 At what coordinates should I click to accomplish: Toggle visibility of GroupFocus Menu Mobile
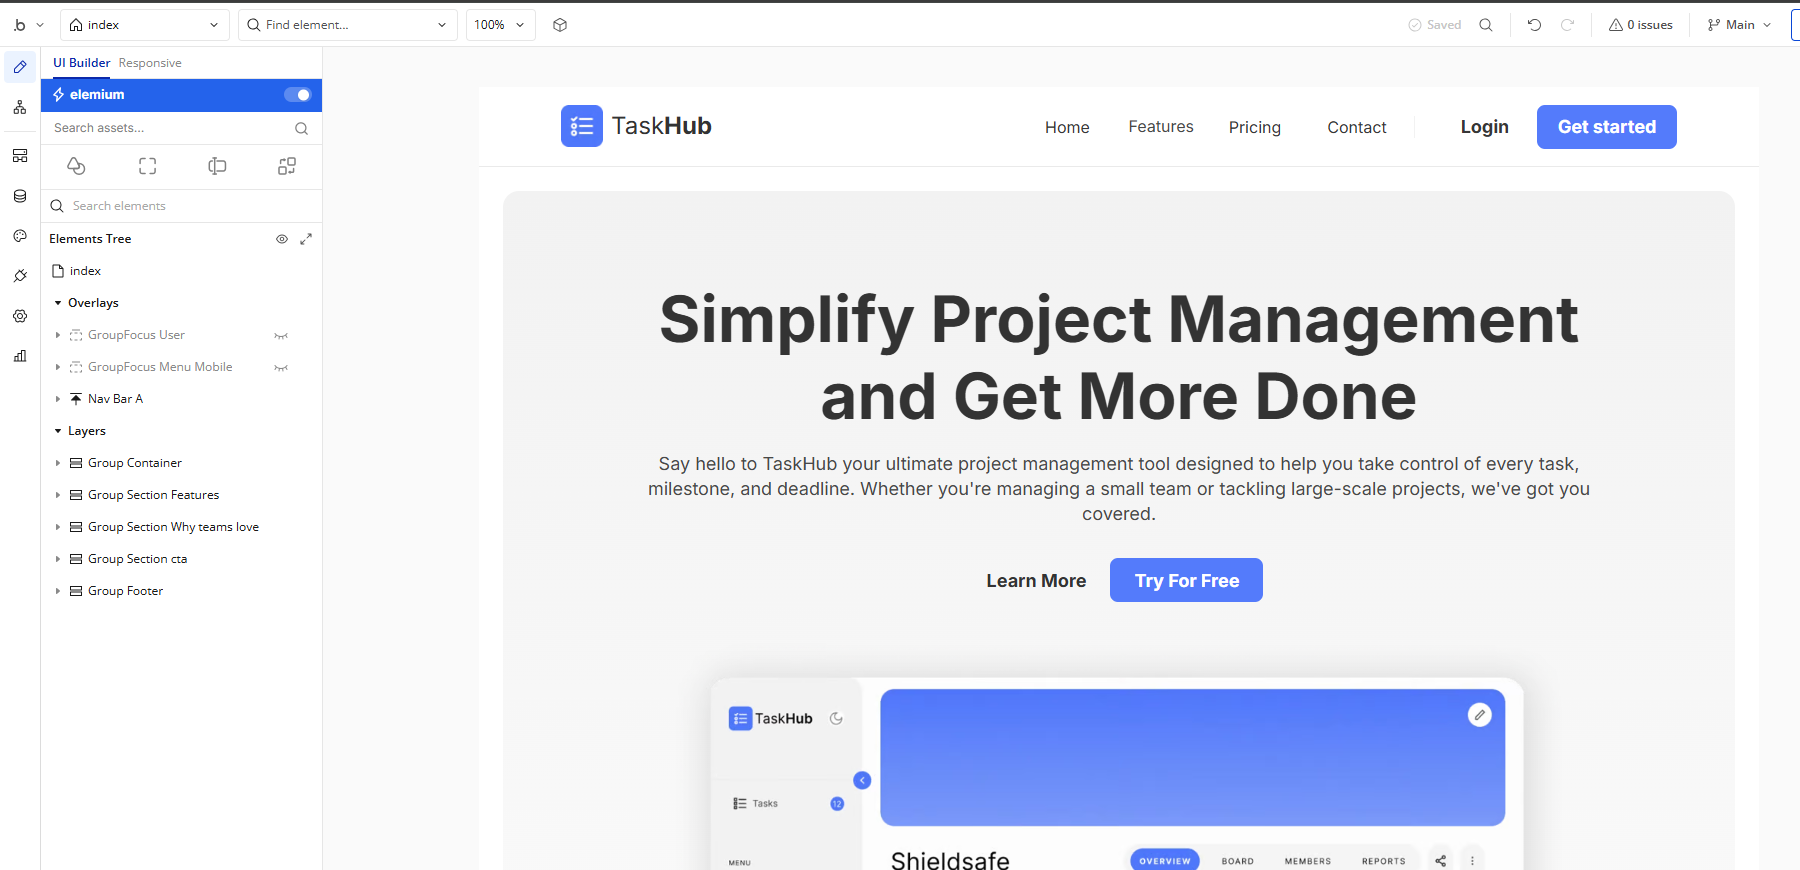click(281, 368)
